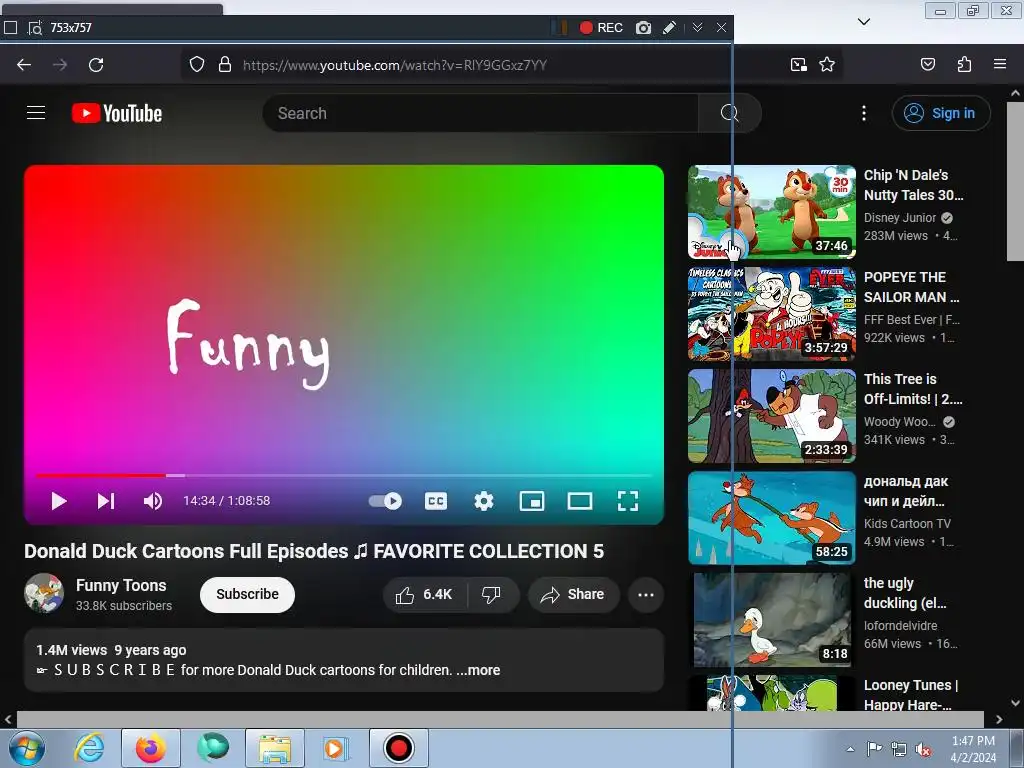1024x768 pixels.
Task: Like the video with 6.4K likes
Action: 424,594
